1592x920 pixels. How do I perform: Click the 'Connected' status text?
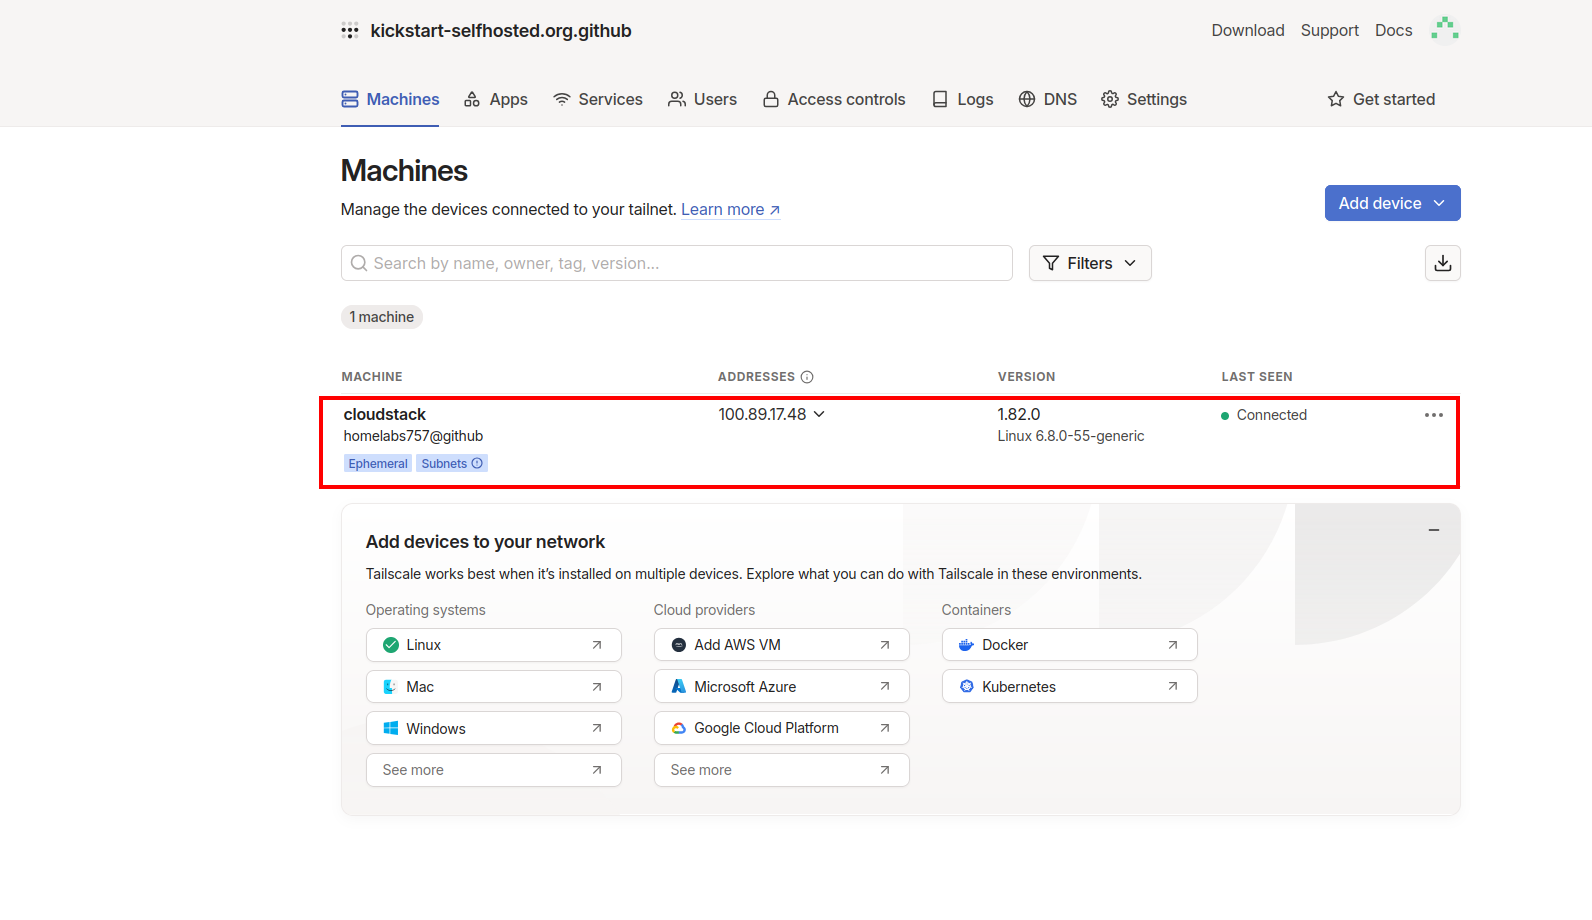point(1271,415)
